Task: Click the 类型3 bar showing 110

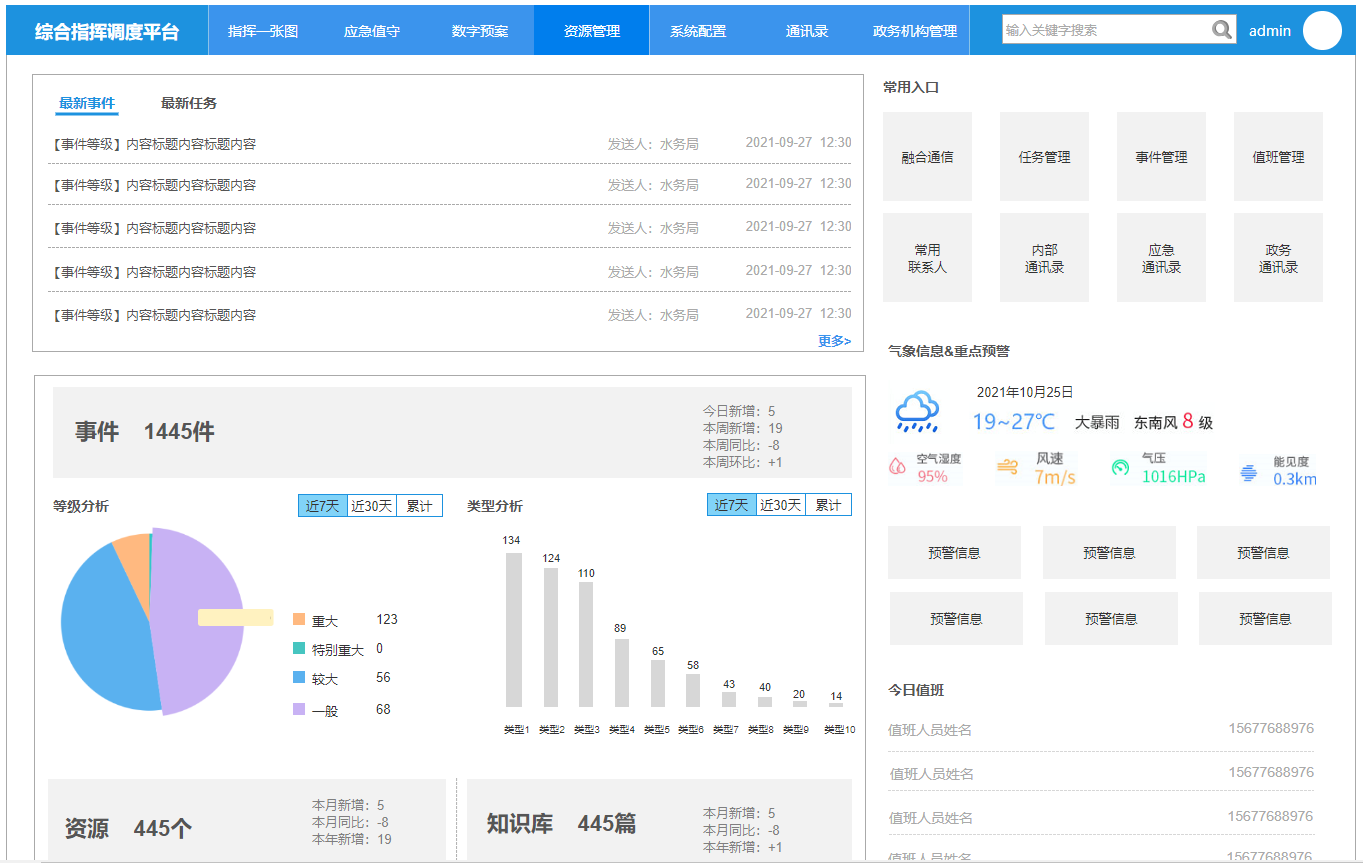Action: pyautogui.click(x=586, y=644)
